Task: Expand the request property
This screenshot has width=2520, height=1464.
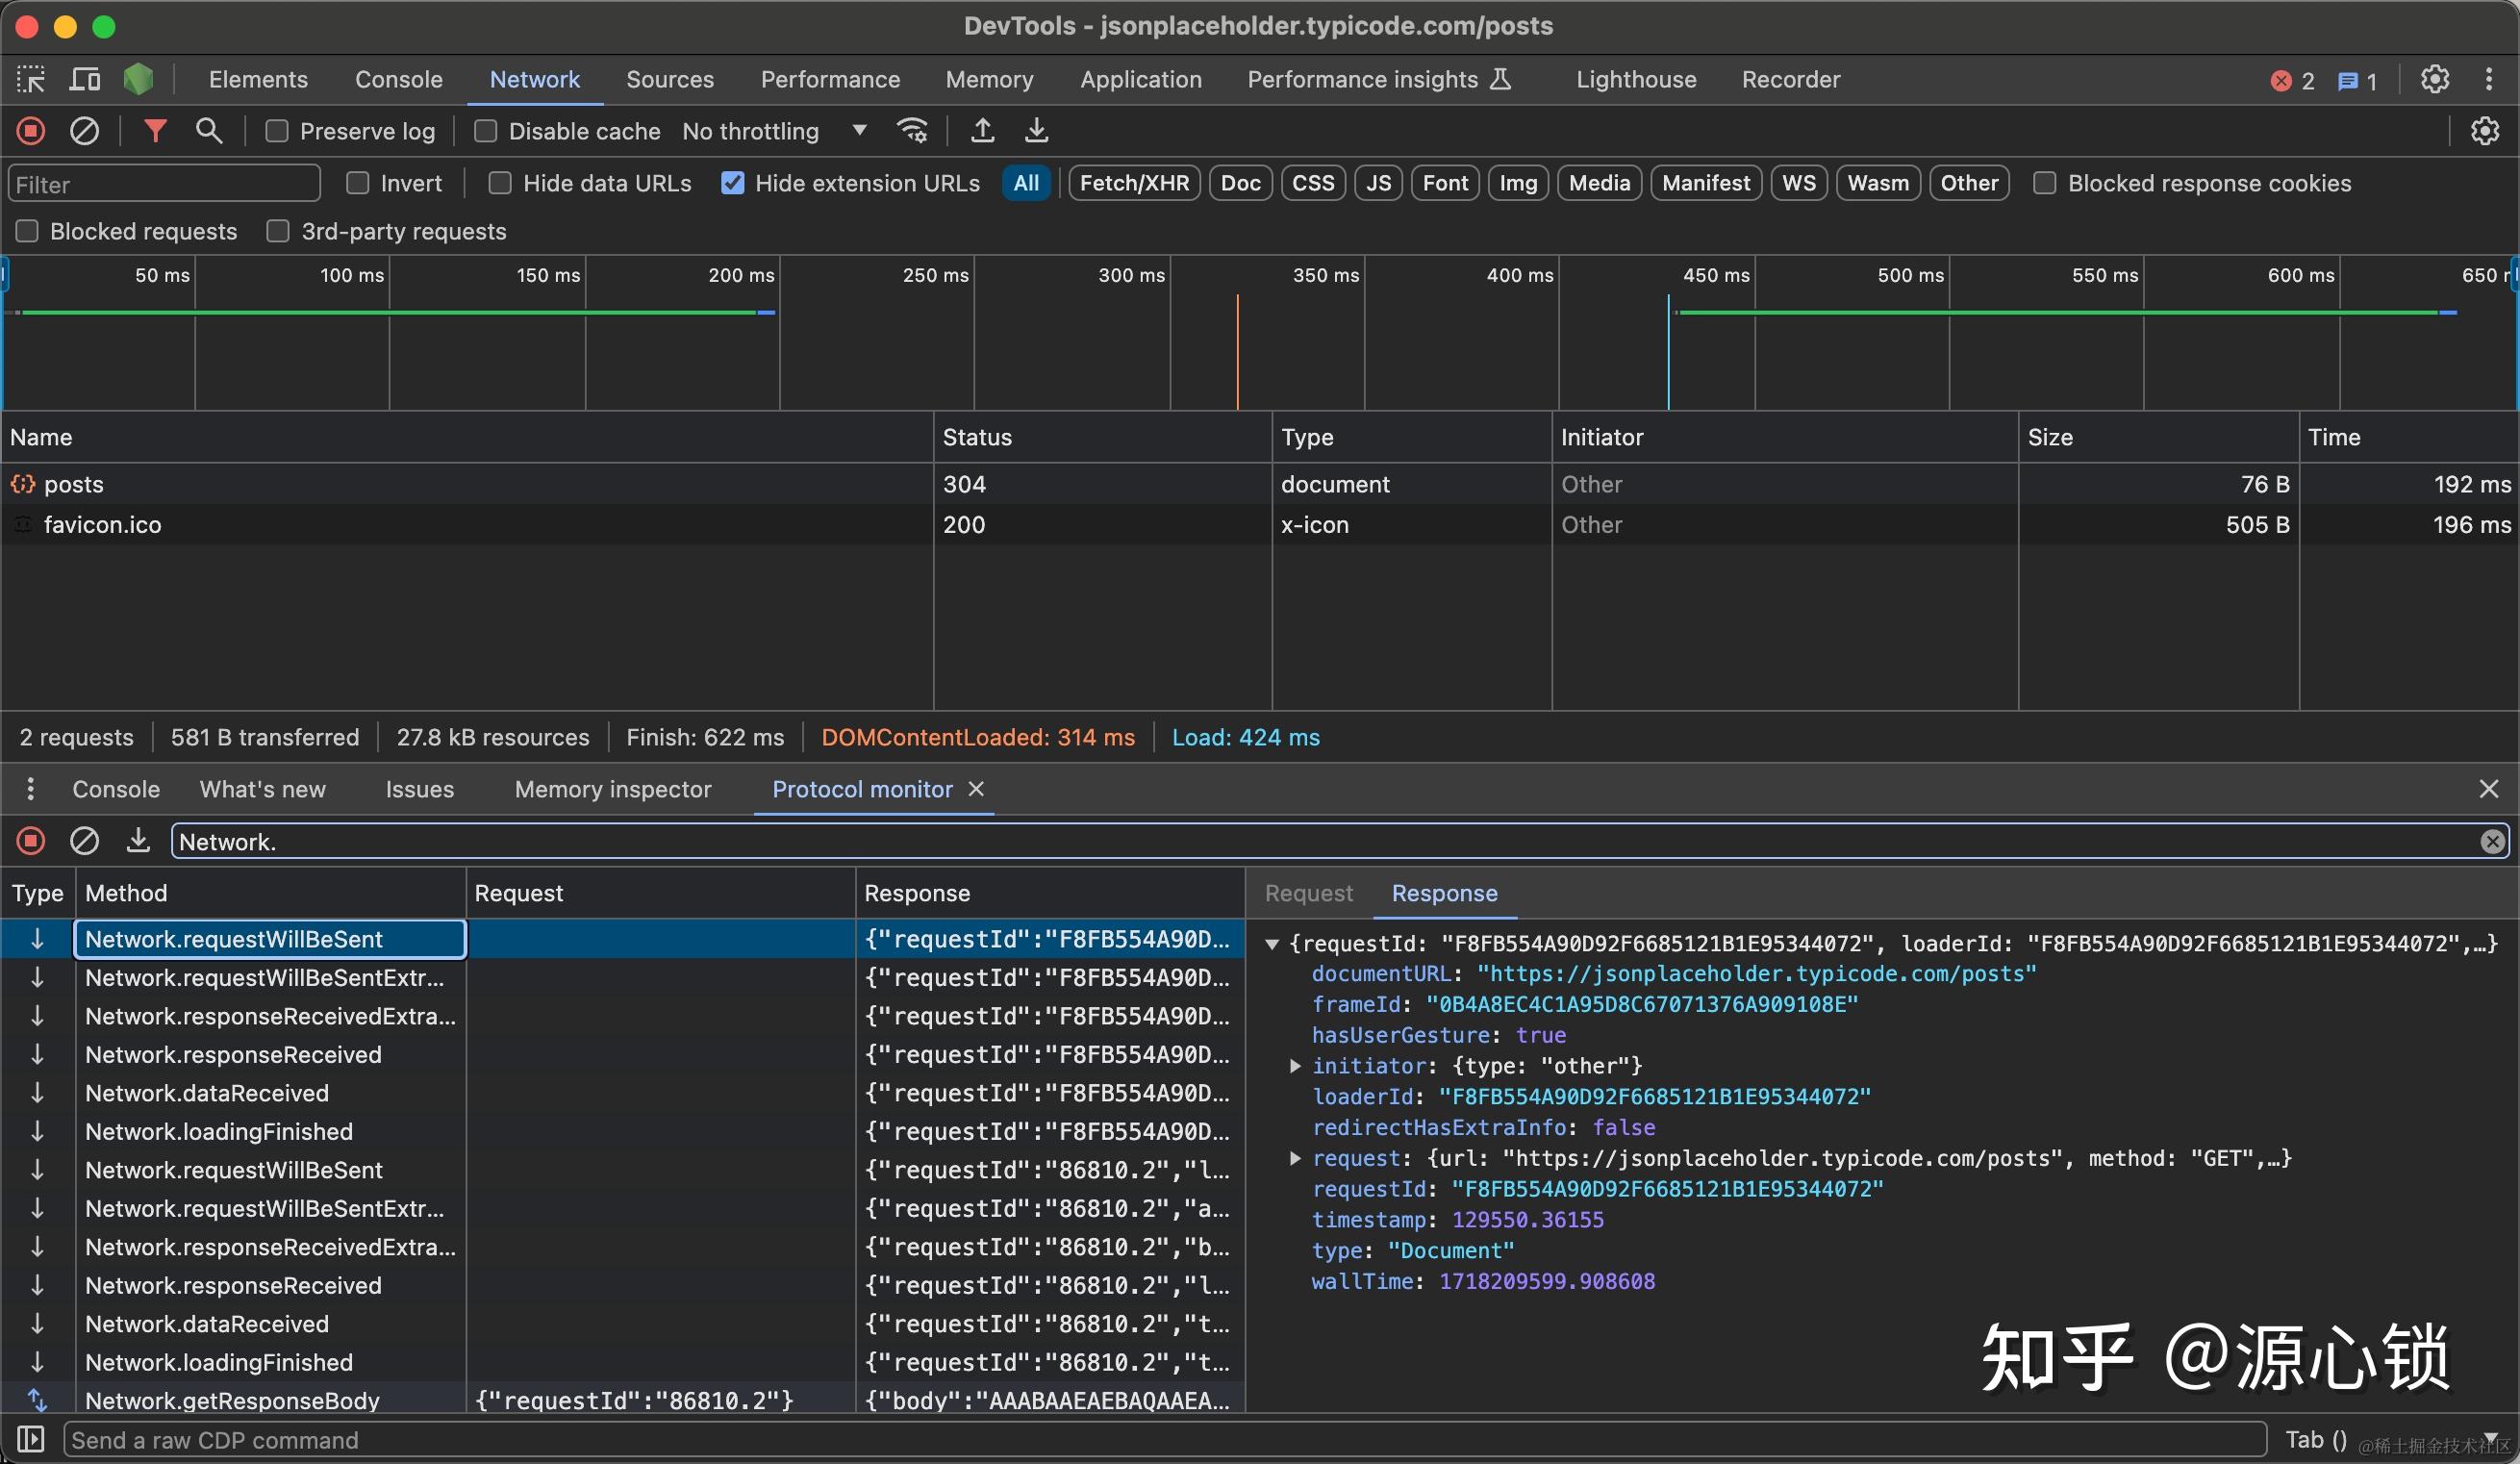Action: pos(1295,1158)
